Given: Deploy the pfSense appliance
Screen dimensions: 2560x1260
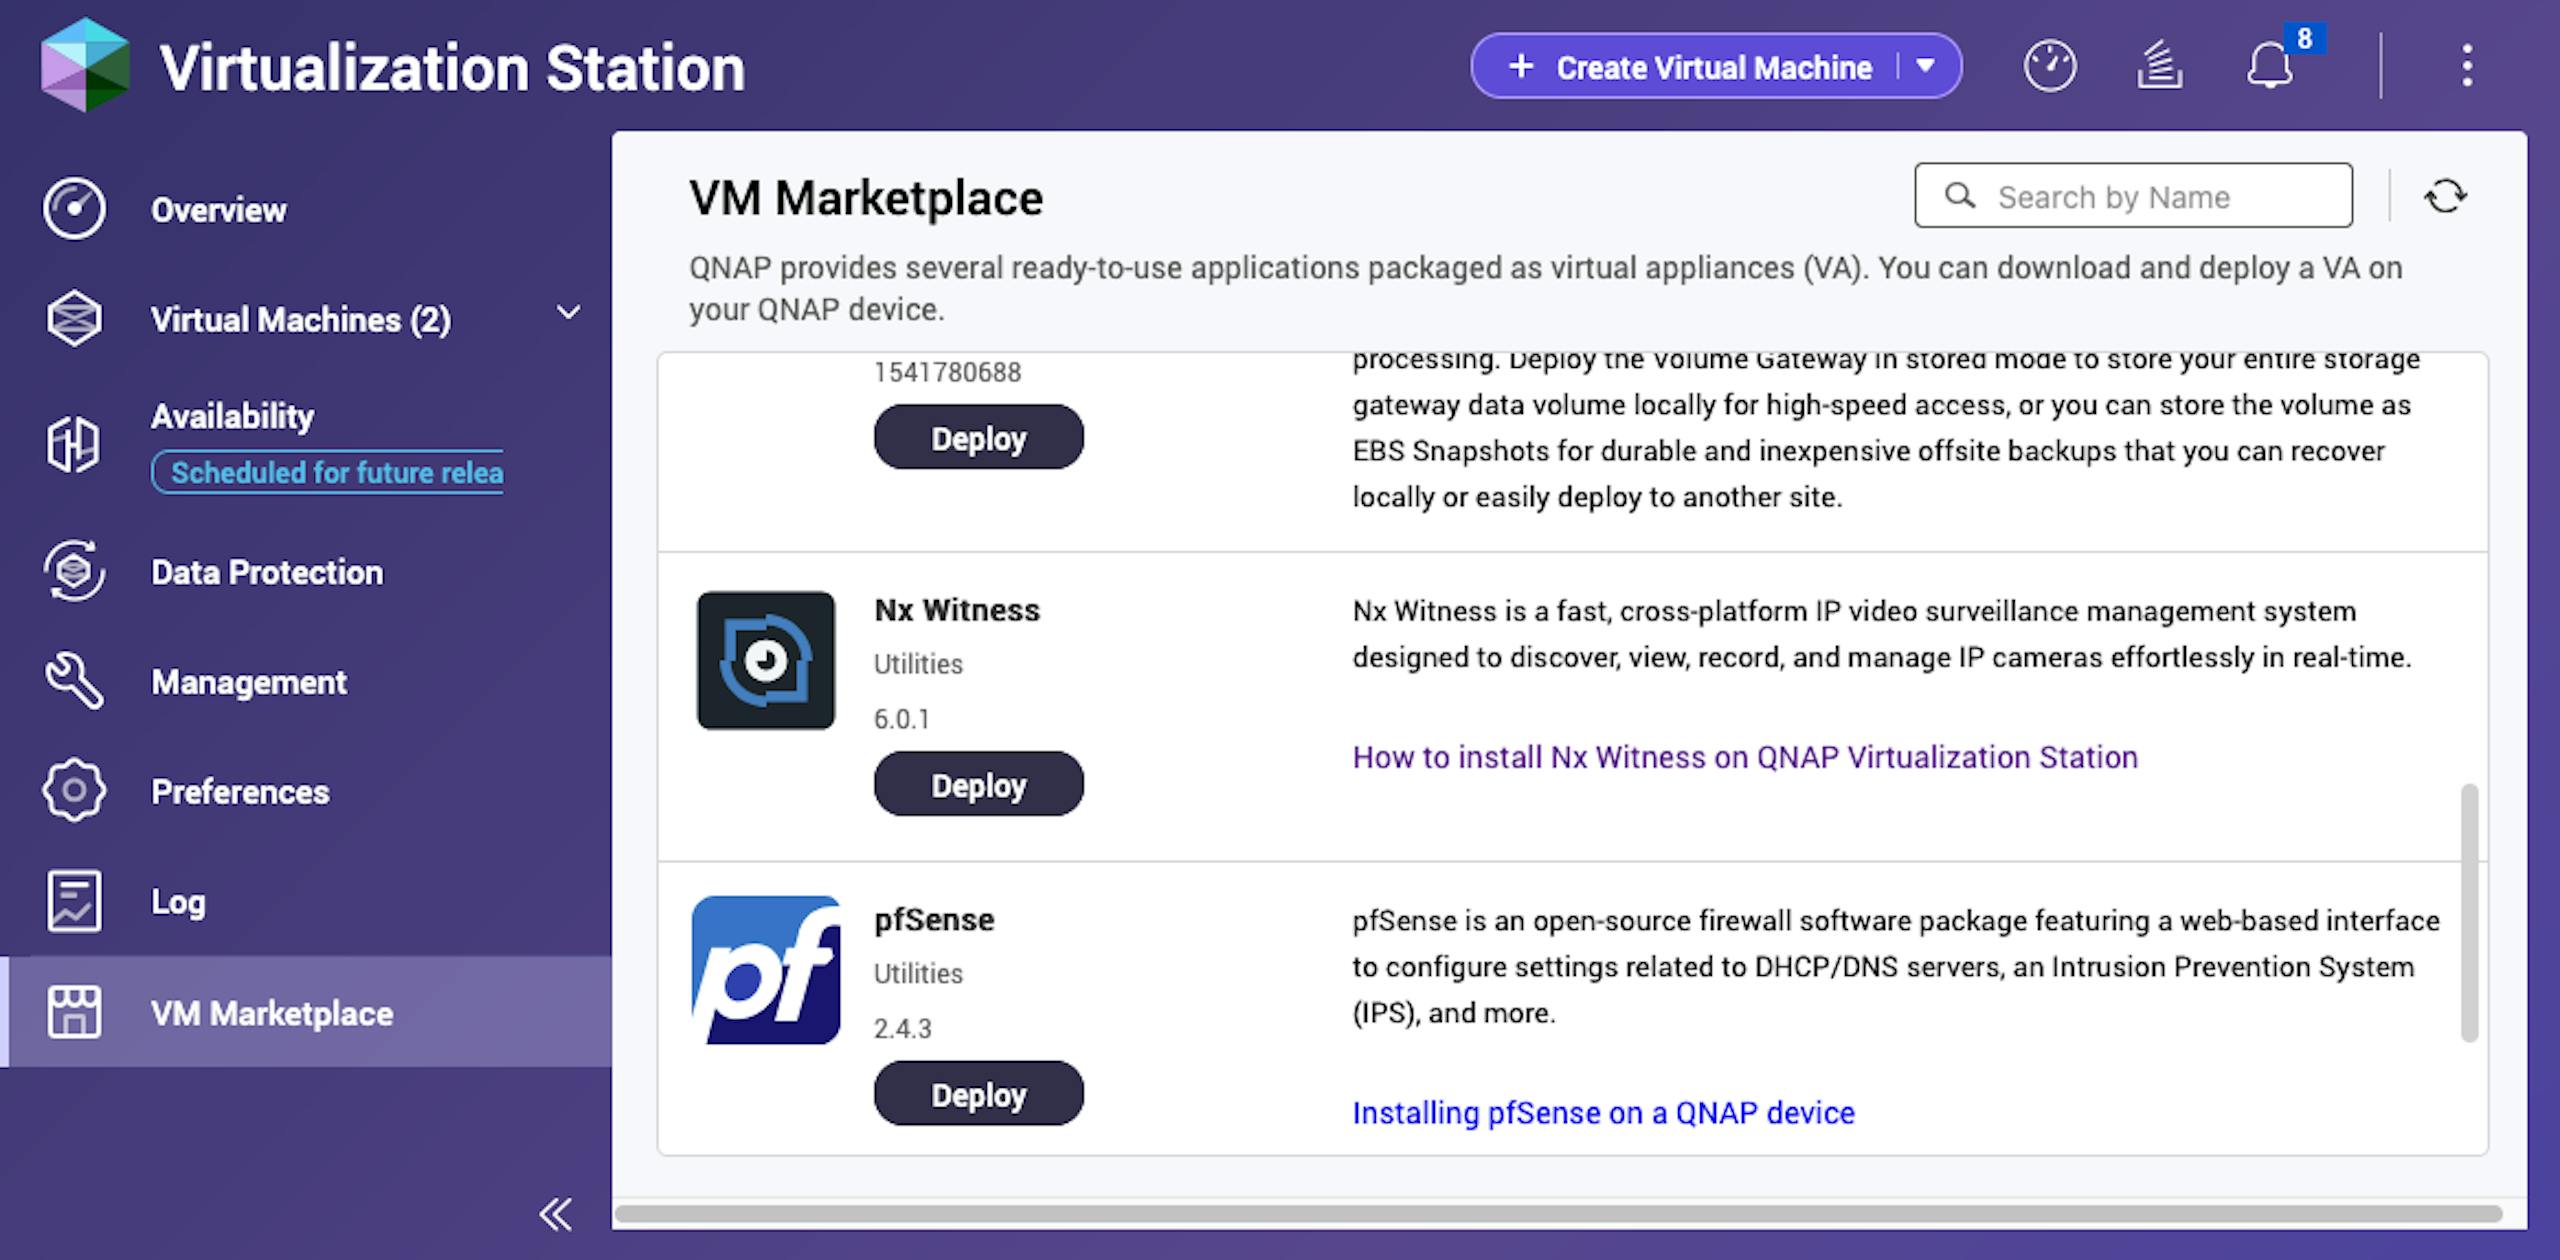Looking at the screenshot, I should [x=979, y=1094].
